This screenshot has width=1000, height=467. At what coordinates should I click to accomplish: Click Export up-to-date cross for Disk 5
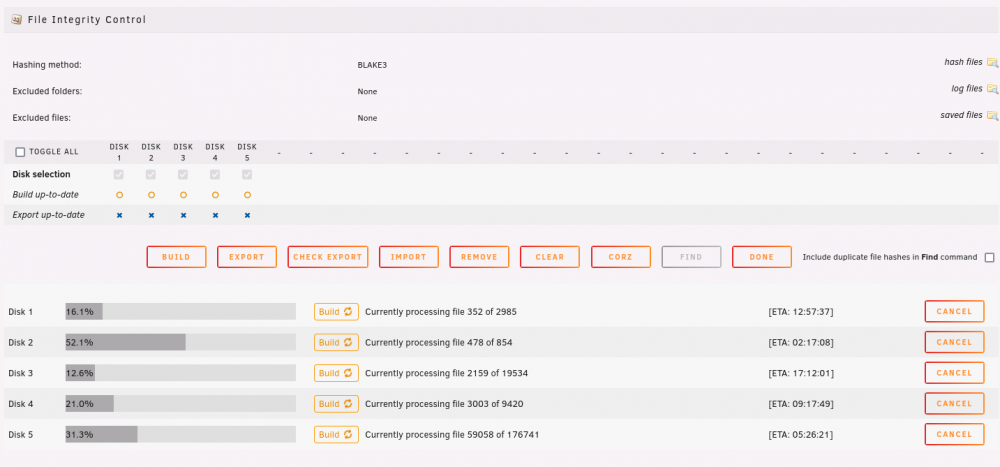pos(247,216)
